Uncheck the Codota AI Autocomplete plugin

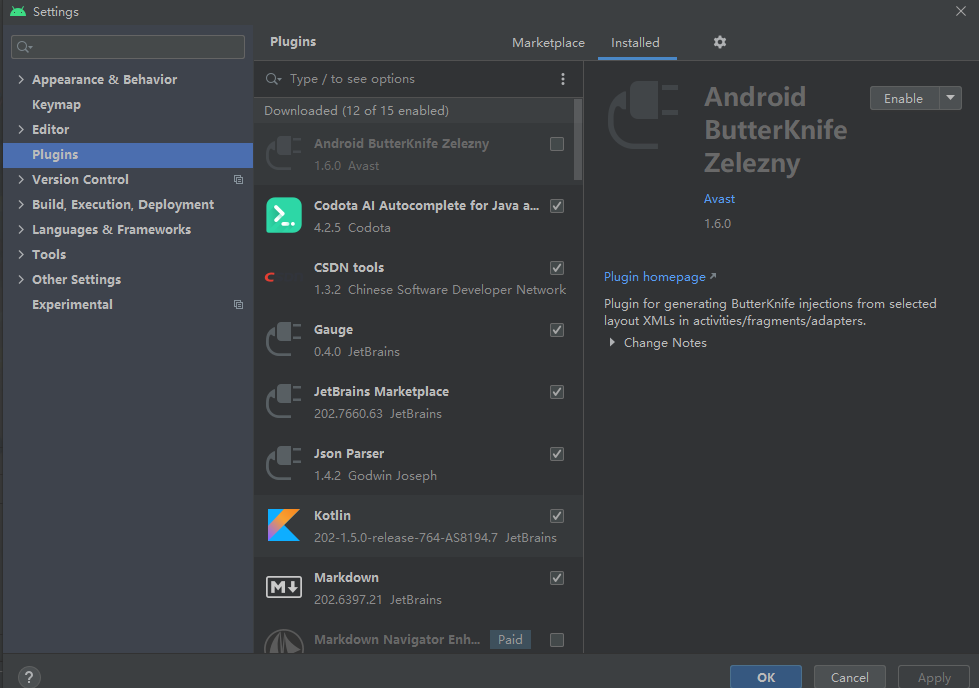(x=557, y=205)
